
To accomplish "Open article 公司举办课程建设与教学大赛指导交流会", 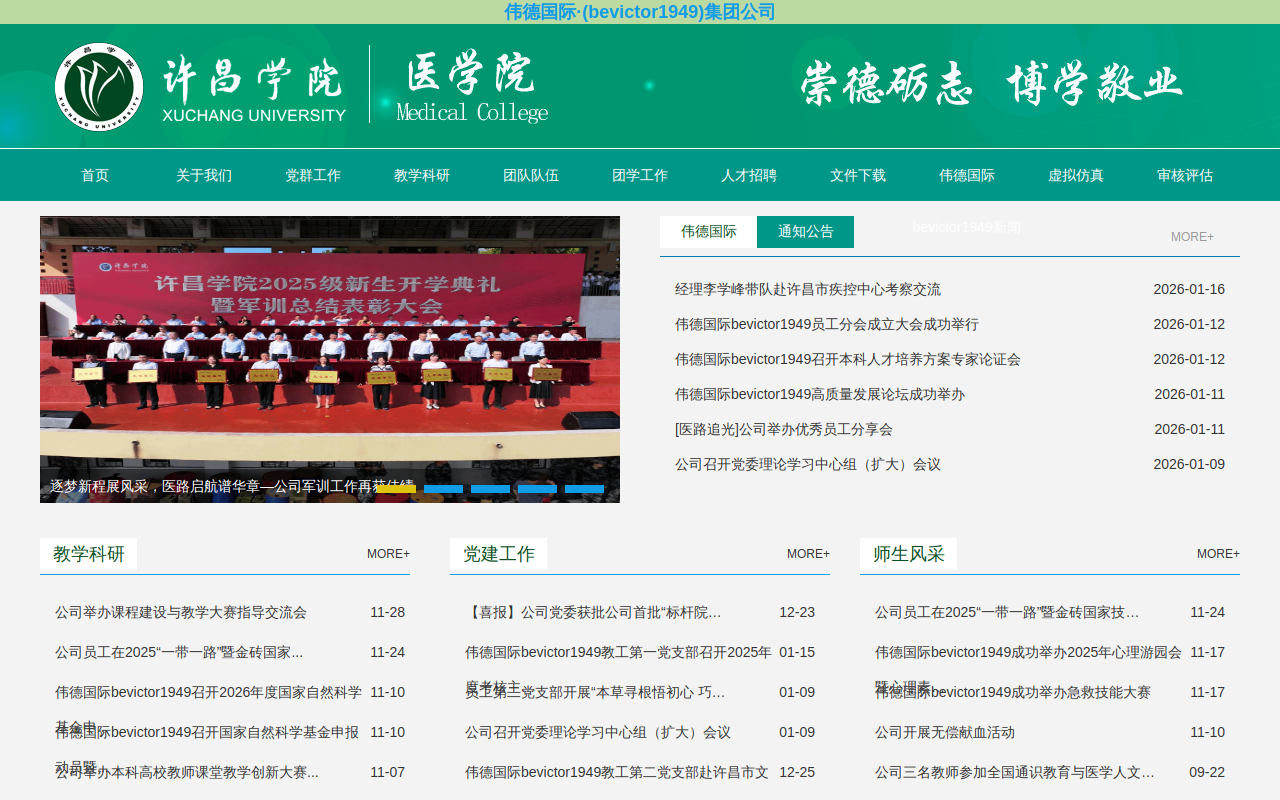I will pyautogui.click(x=181, y=612).
